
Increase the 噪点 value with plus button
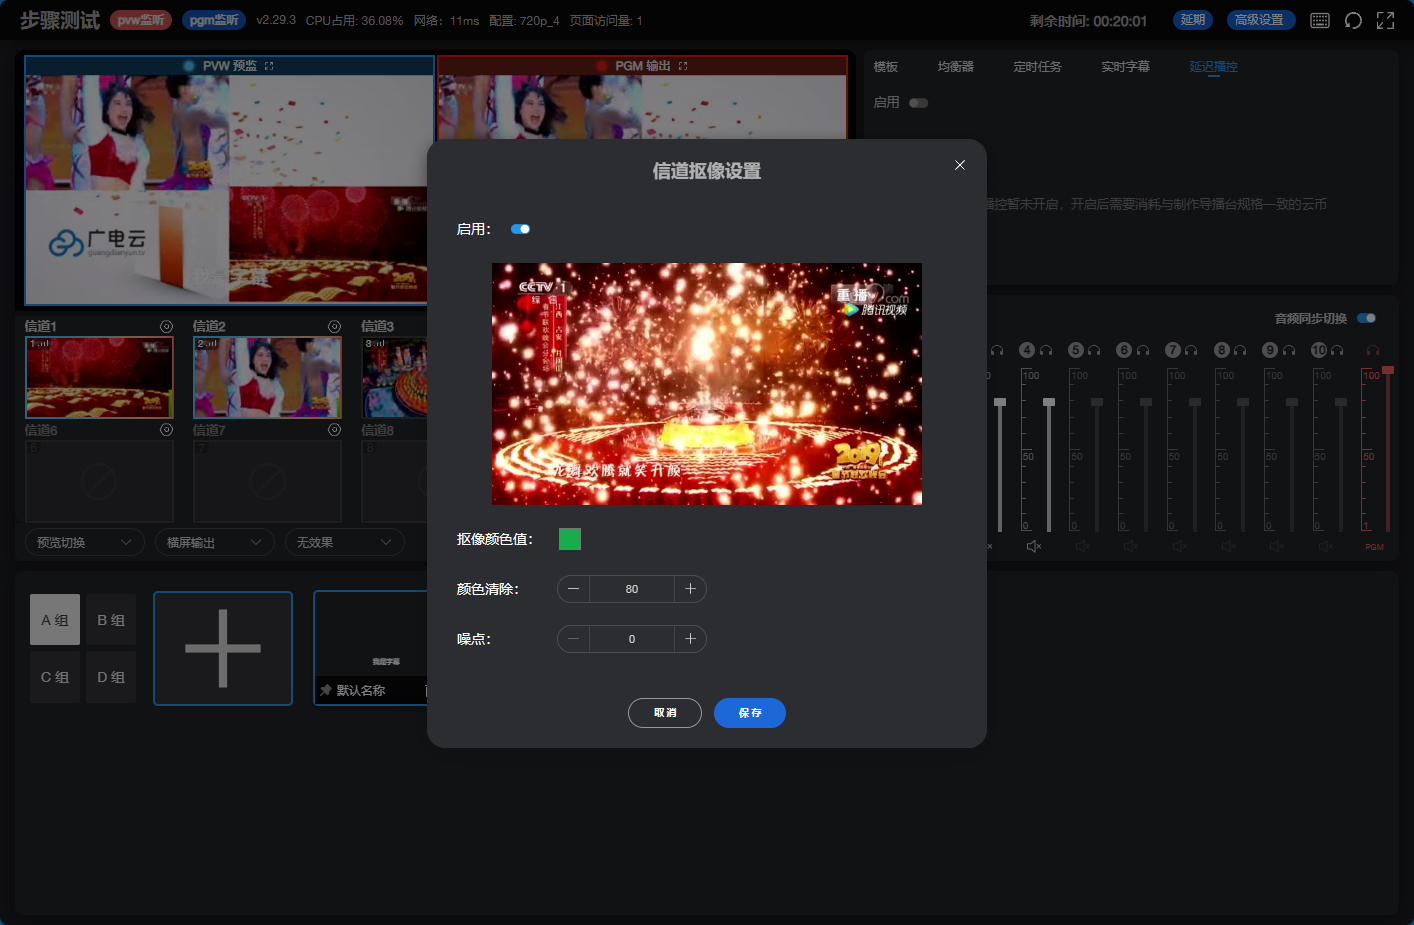coord(690,639)
